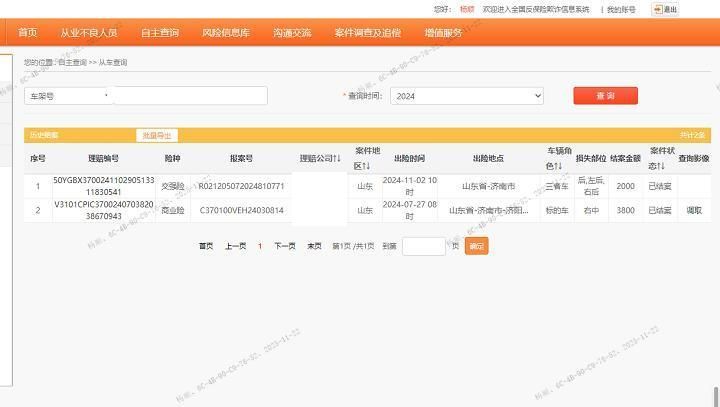Sort by 案件地区 column arrows
The height and width of the screenshot is (407, 720).
coord(368,166)
